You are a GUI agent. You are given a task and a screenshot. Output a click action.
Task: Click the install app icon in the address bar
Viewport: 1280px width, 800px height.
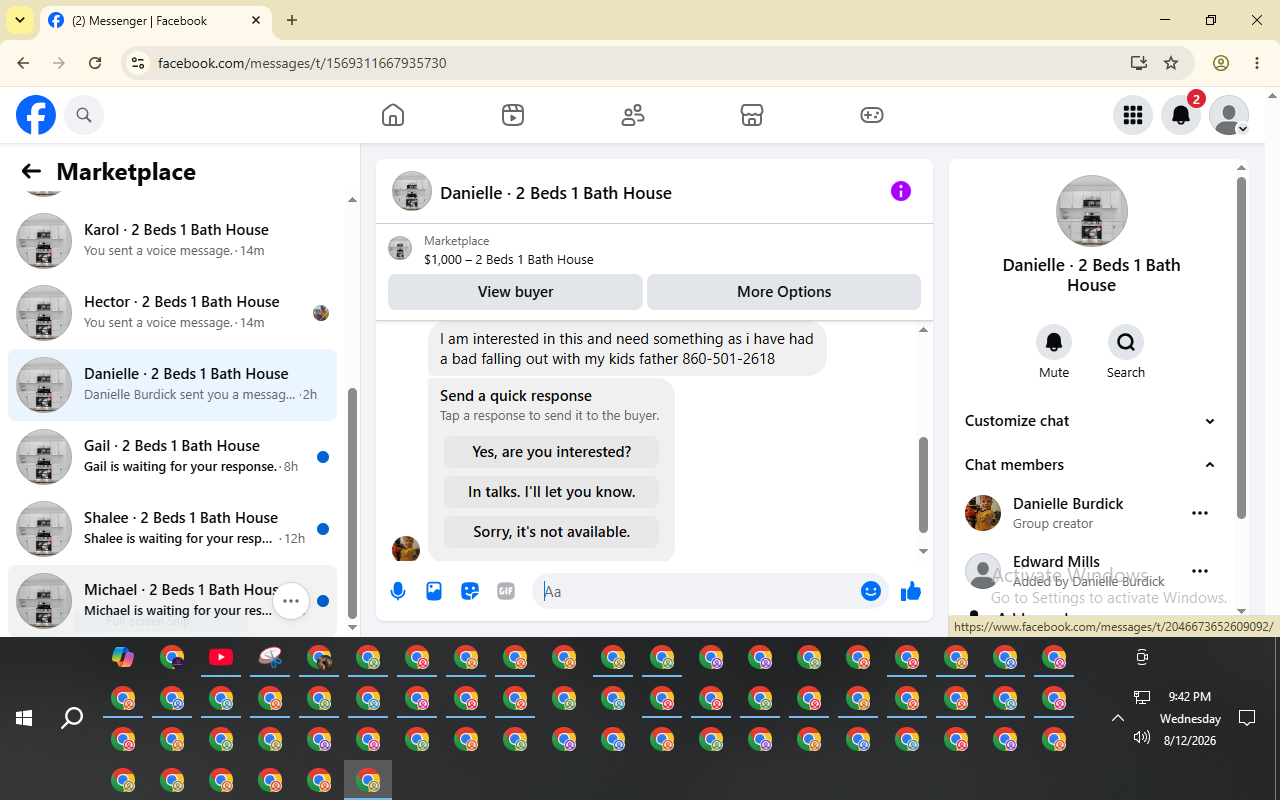(x=1139, y=63)
